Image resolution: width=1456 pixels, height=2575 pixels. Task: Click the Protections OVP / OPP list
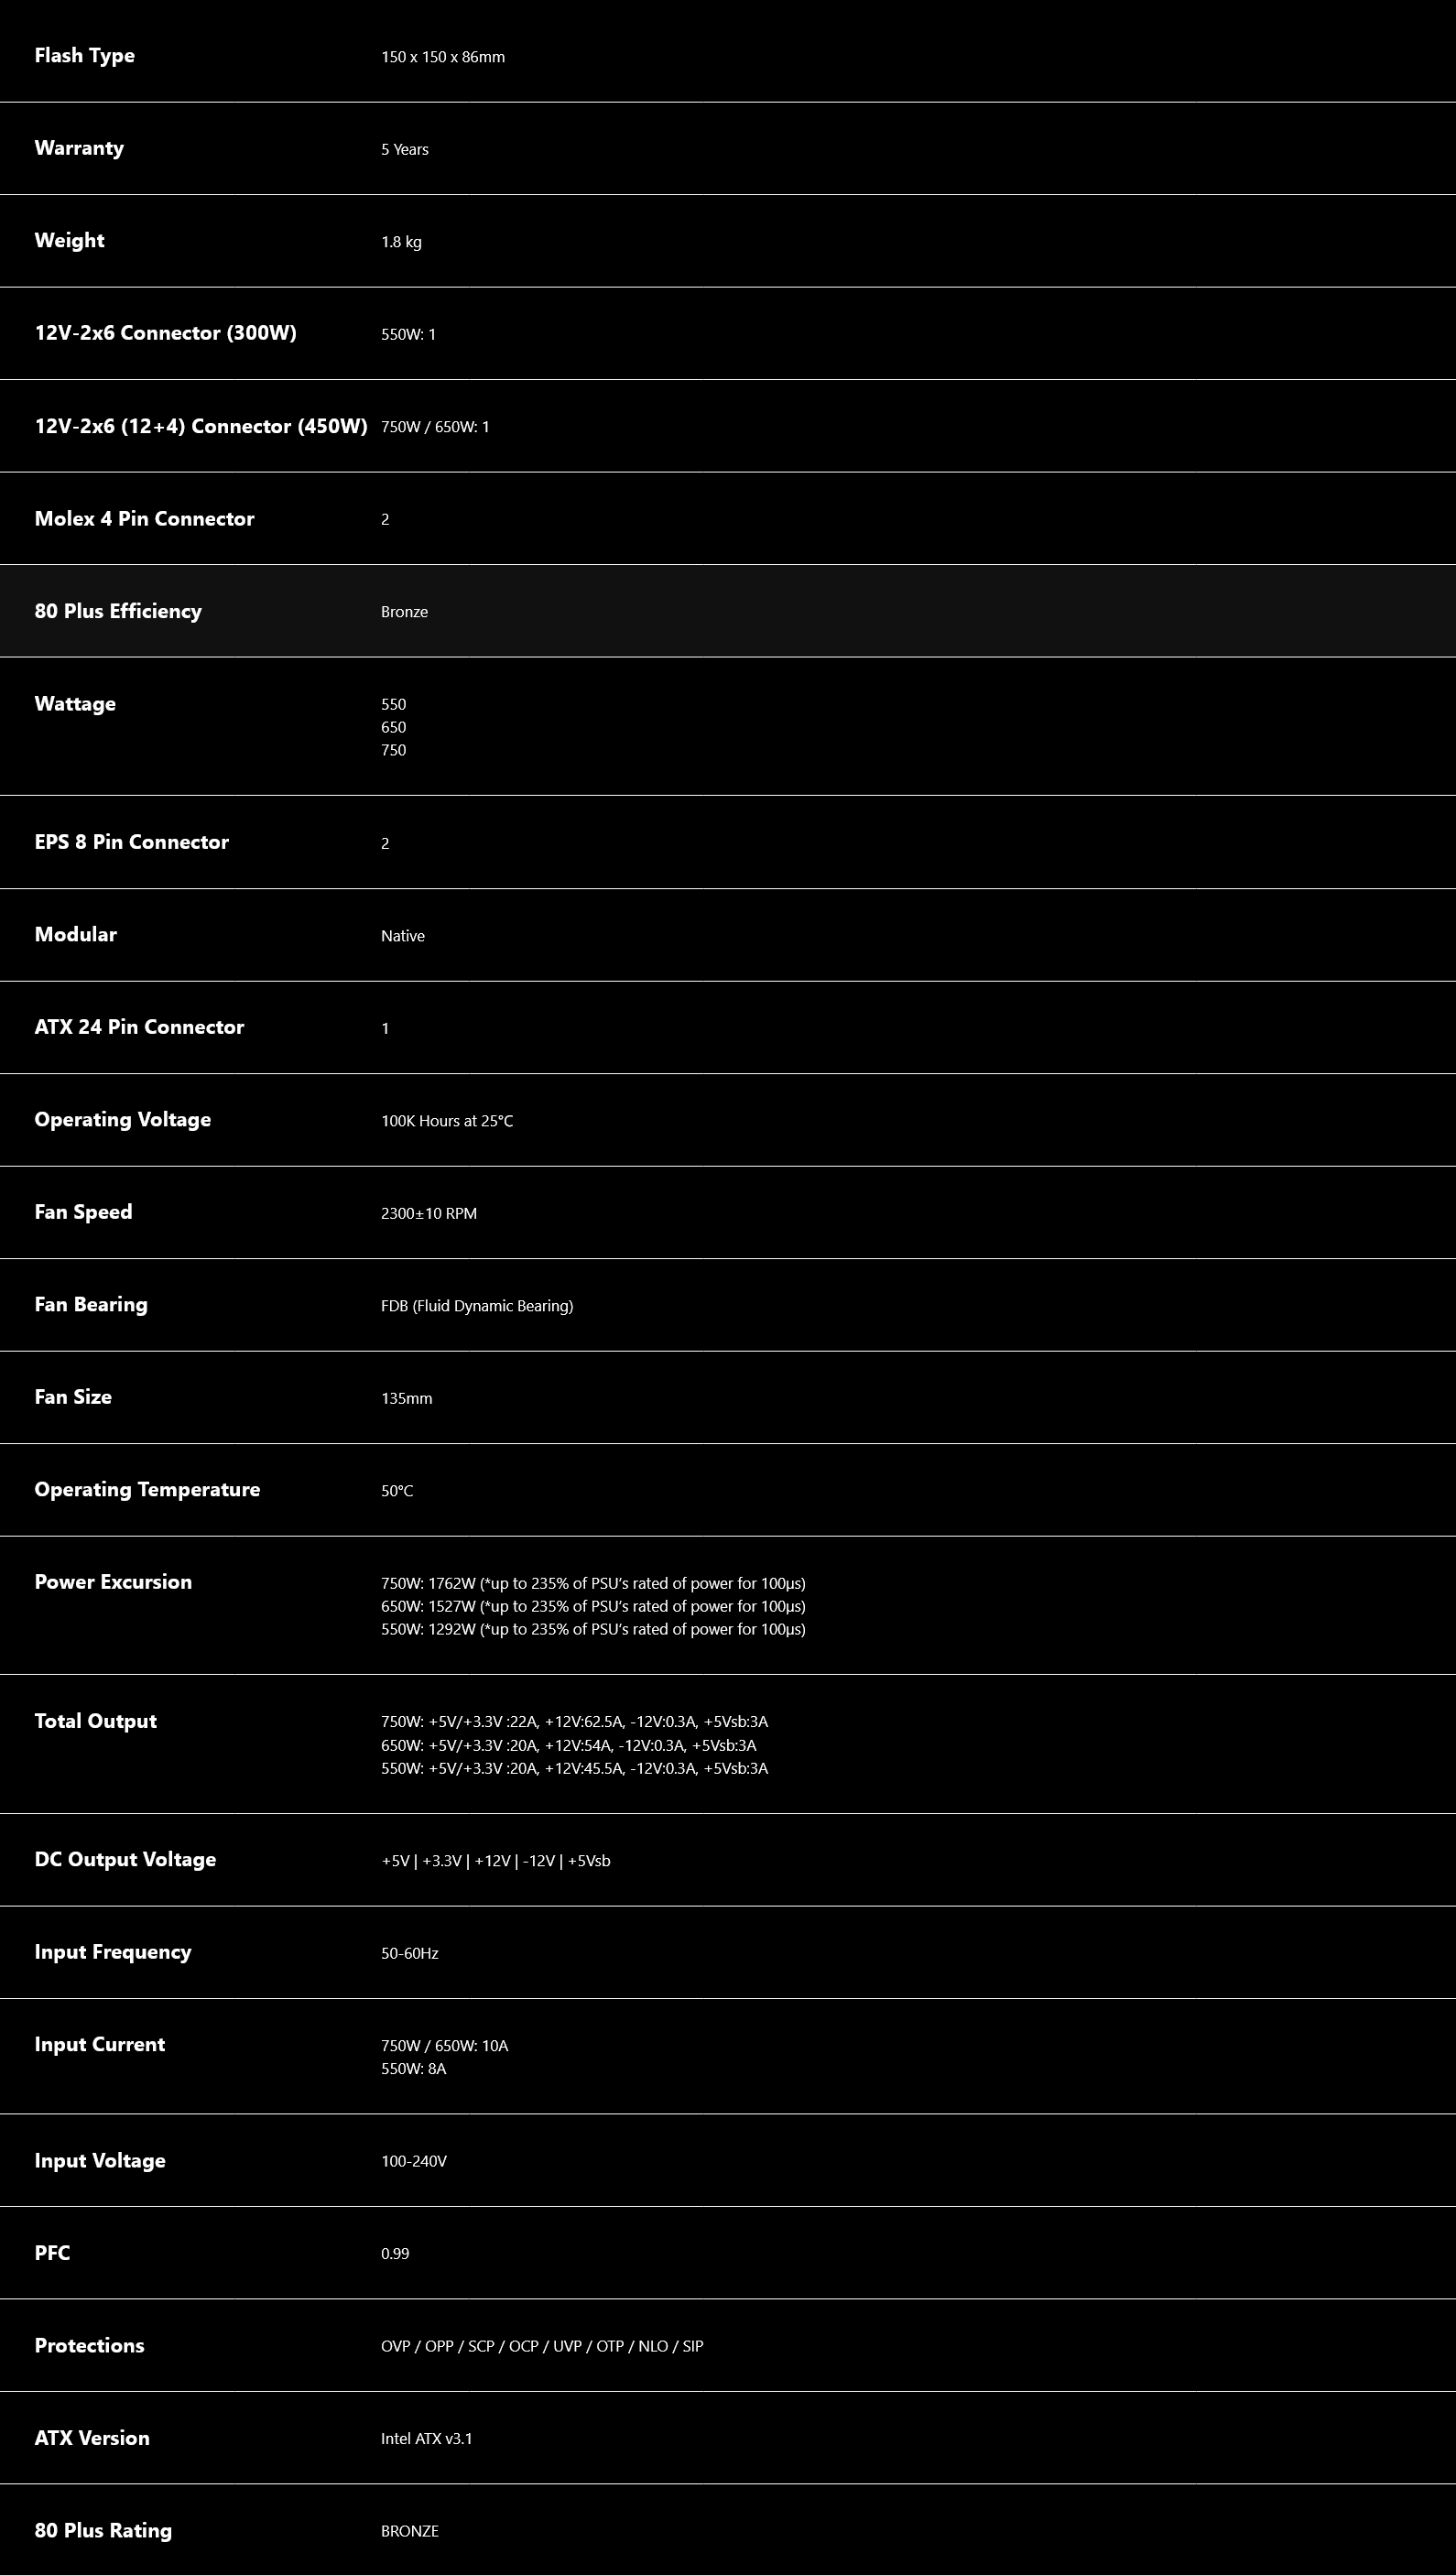tap(542, 2346)
